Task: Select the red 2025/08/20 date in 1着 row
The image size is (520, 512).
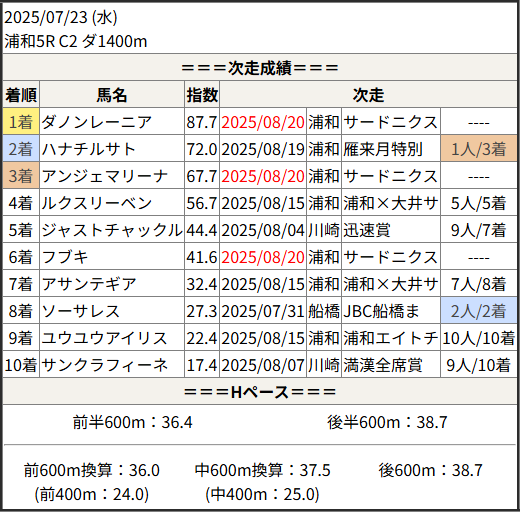Action: 263,122
